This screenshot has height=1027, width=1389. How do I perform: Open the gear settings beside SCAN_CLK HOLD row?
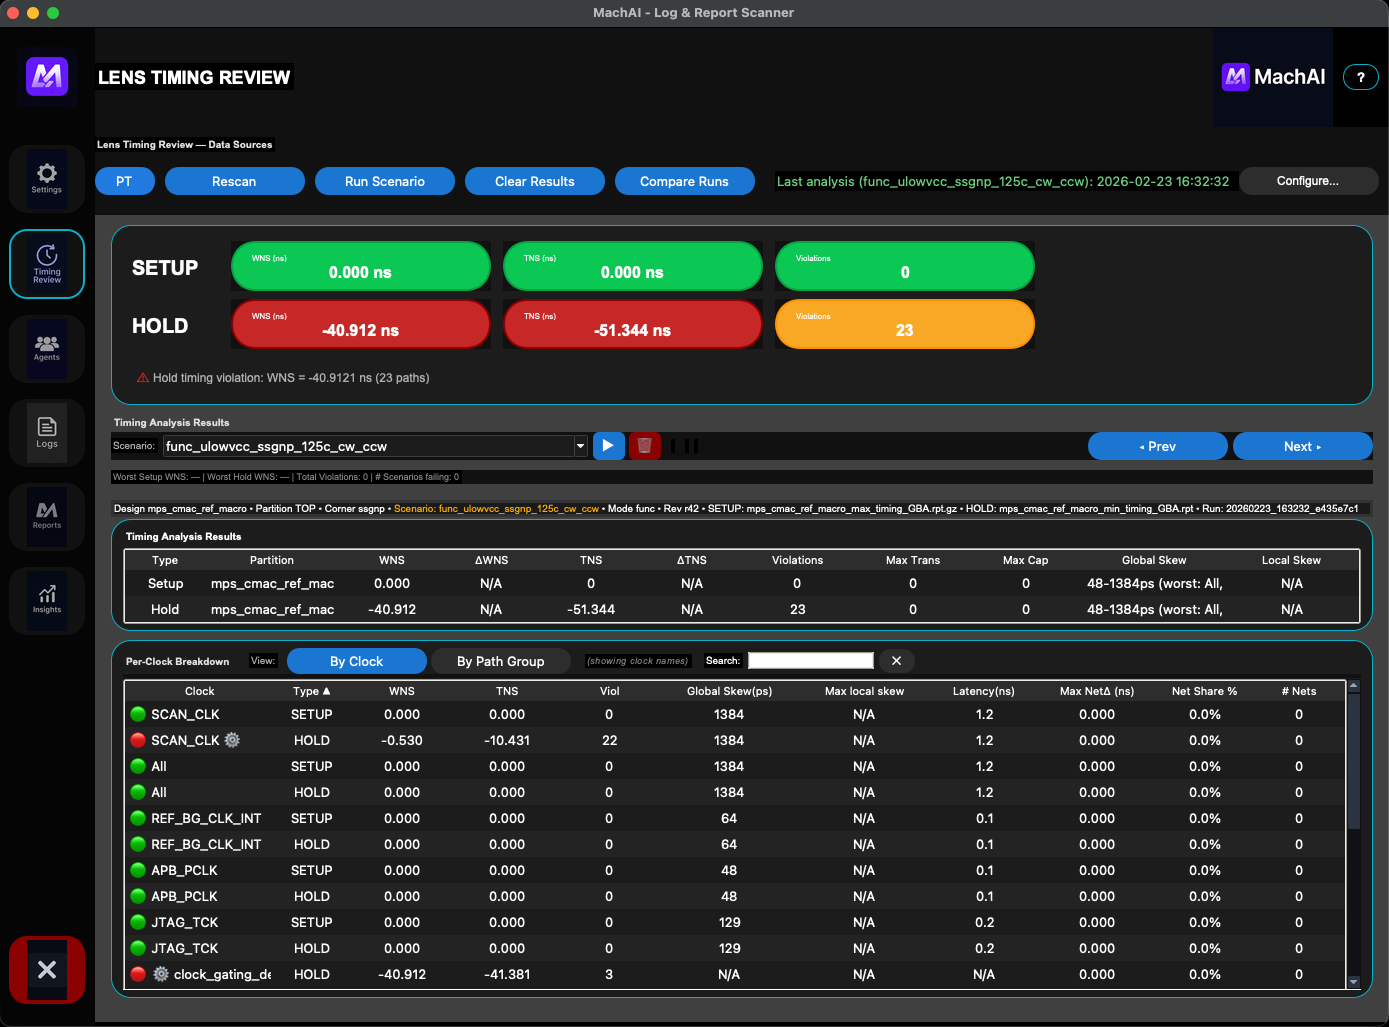(231, 740)
